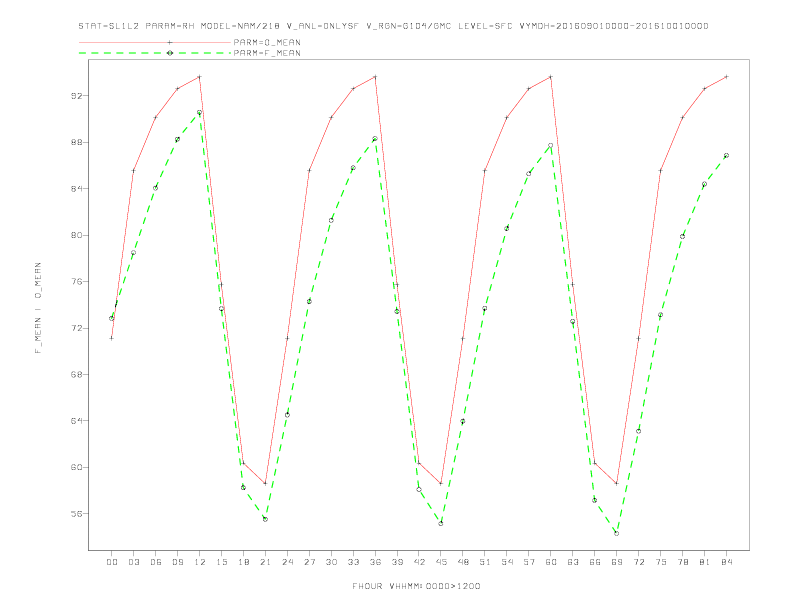Image resolution: width=792 pixels, height=612 pixels.
Task: Click the x-axis forecast hour label 66
Action: point(595,562)
